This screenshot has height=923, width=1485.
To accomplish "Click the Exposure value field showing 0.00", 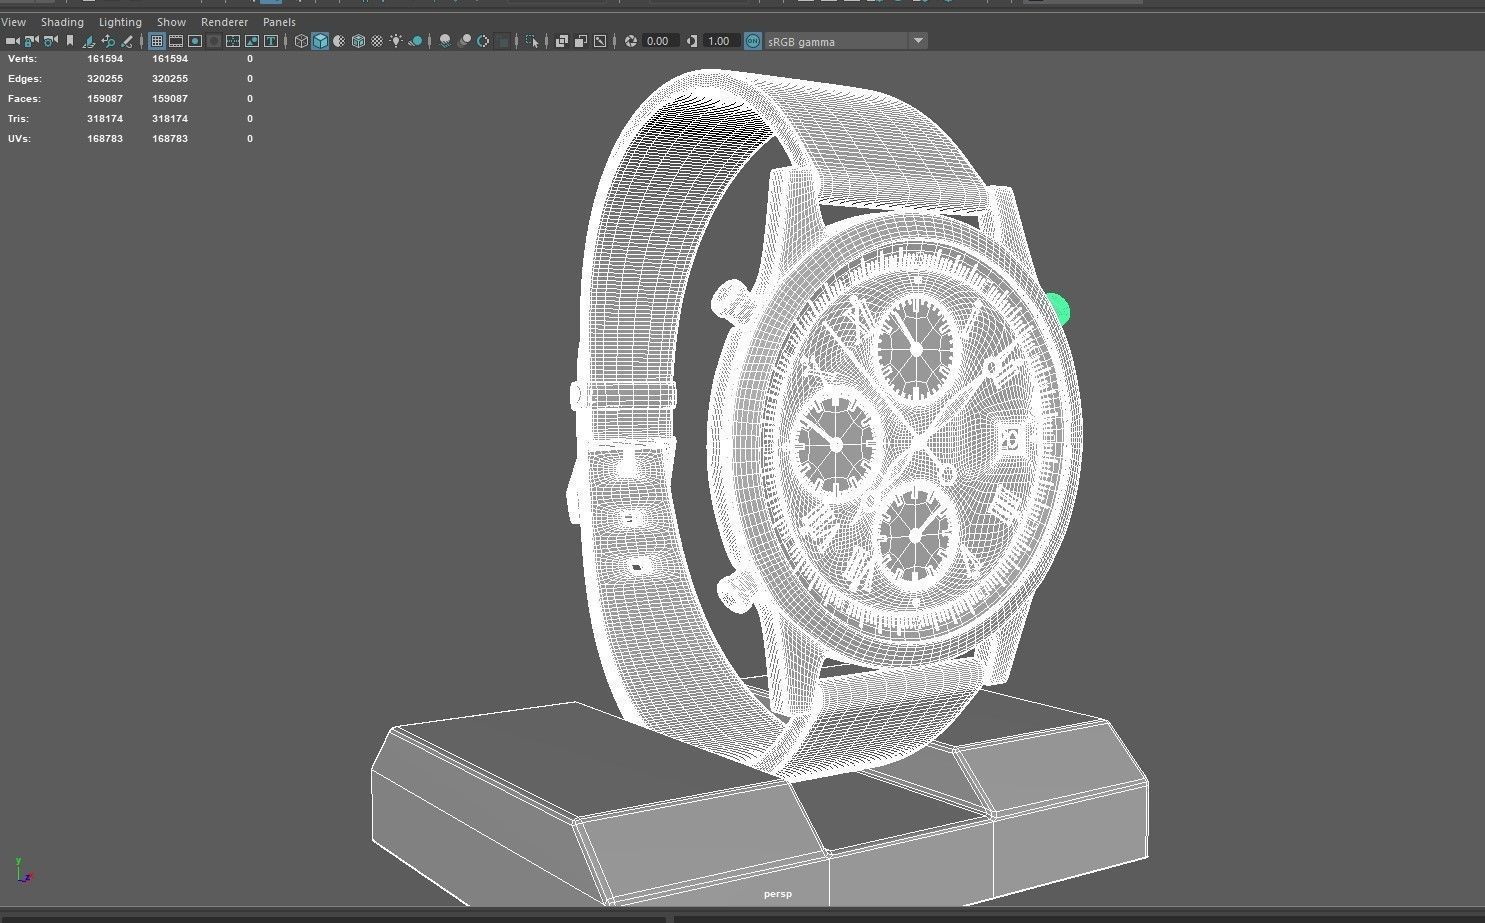I will pyautogui.click(x=660, y=41).
